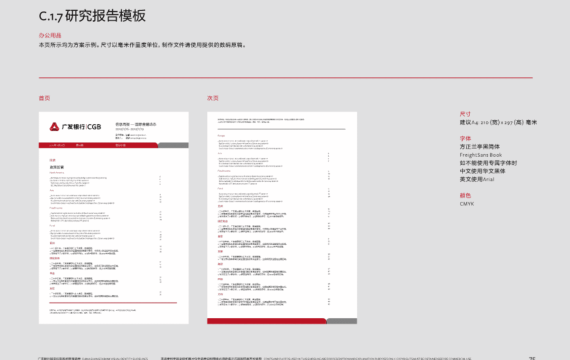The height and width of the screenshot is (360, 570).
Task: Click the red footer bar on the second page
Action: 267,321
